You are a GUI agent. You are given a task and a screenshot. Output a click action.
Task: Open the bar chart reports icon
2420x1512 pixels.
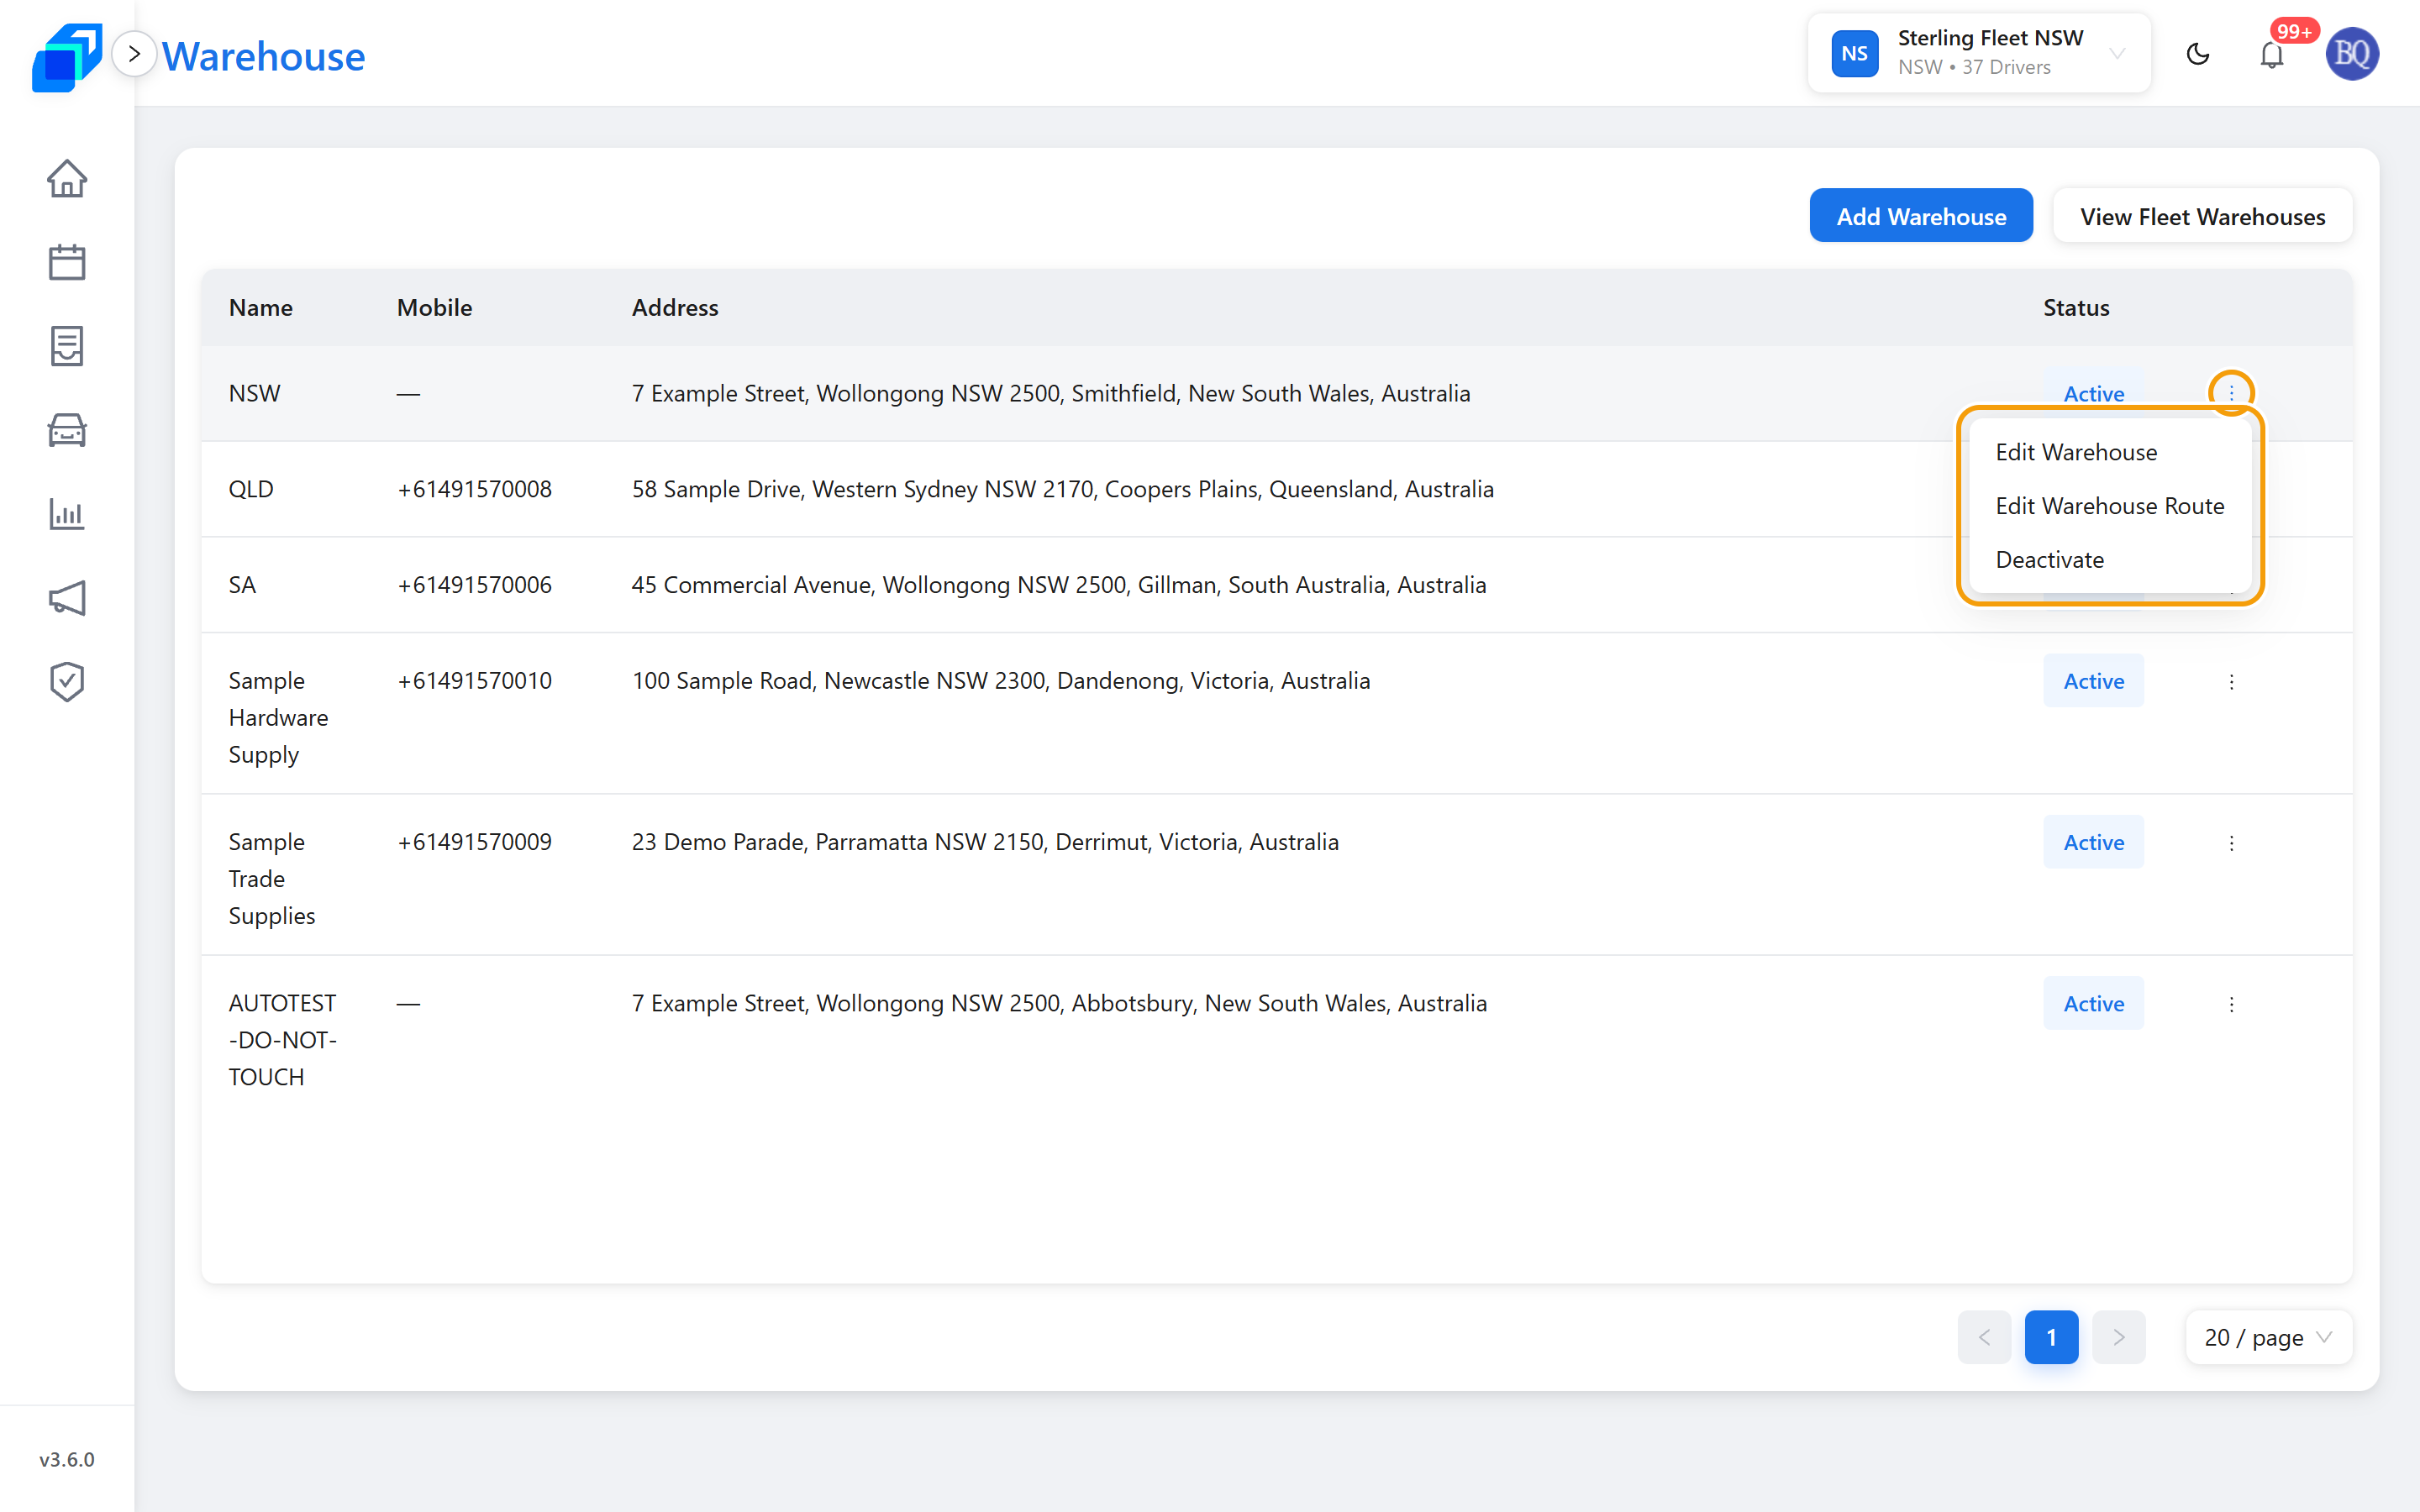pyautogui.click(x=67, y=514)
